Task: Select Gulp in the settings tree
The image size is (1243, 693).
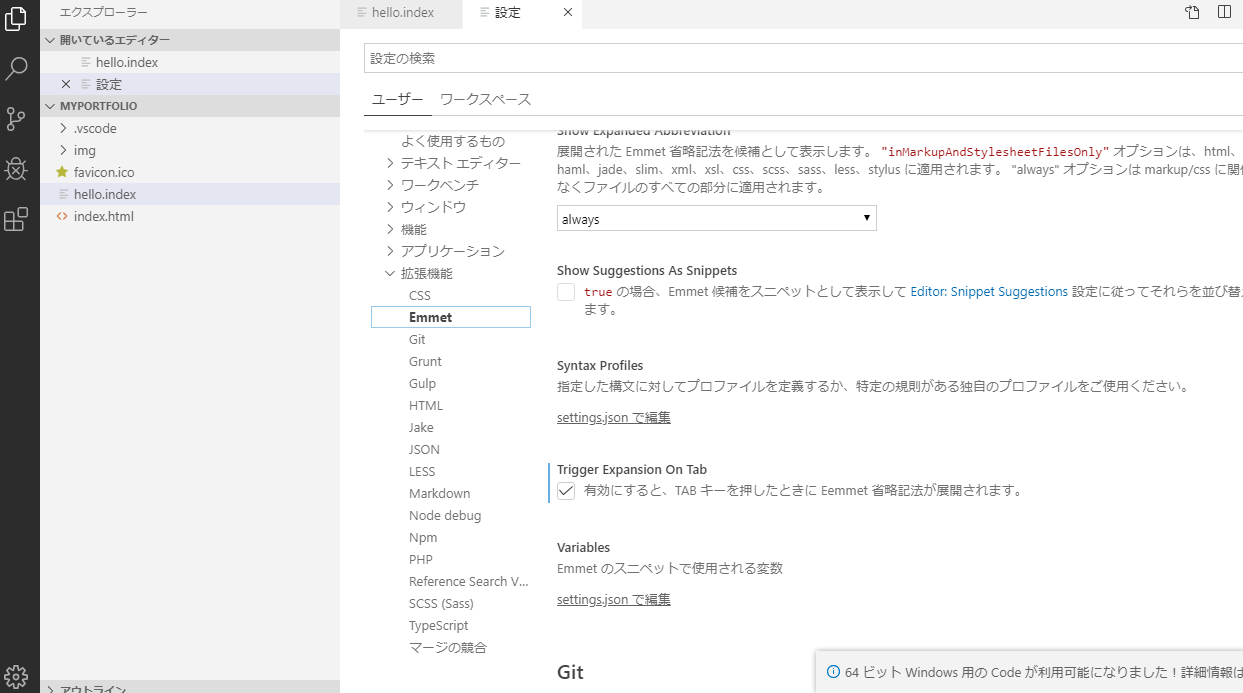Action: pyautogui.click(x=422, y=383)
